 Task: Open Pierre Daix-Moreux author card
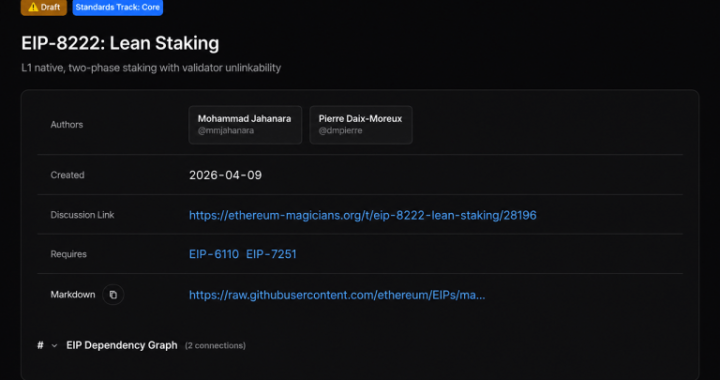(361, 125)
